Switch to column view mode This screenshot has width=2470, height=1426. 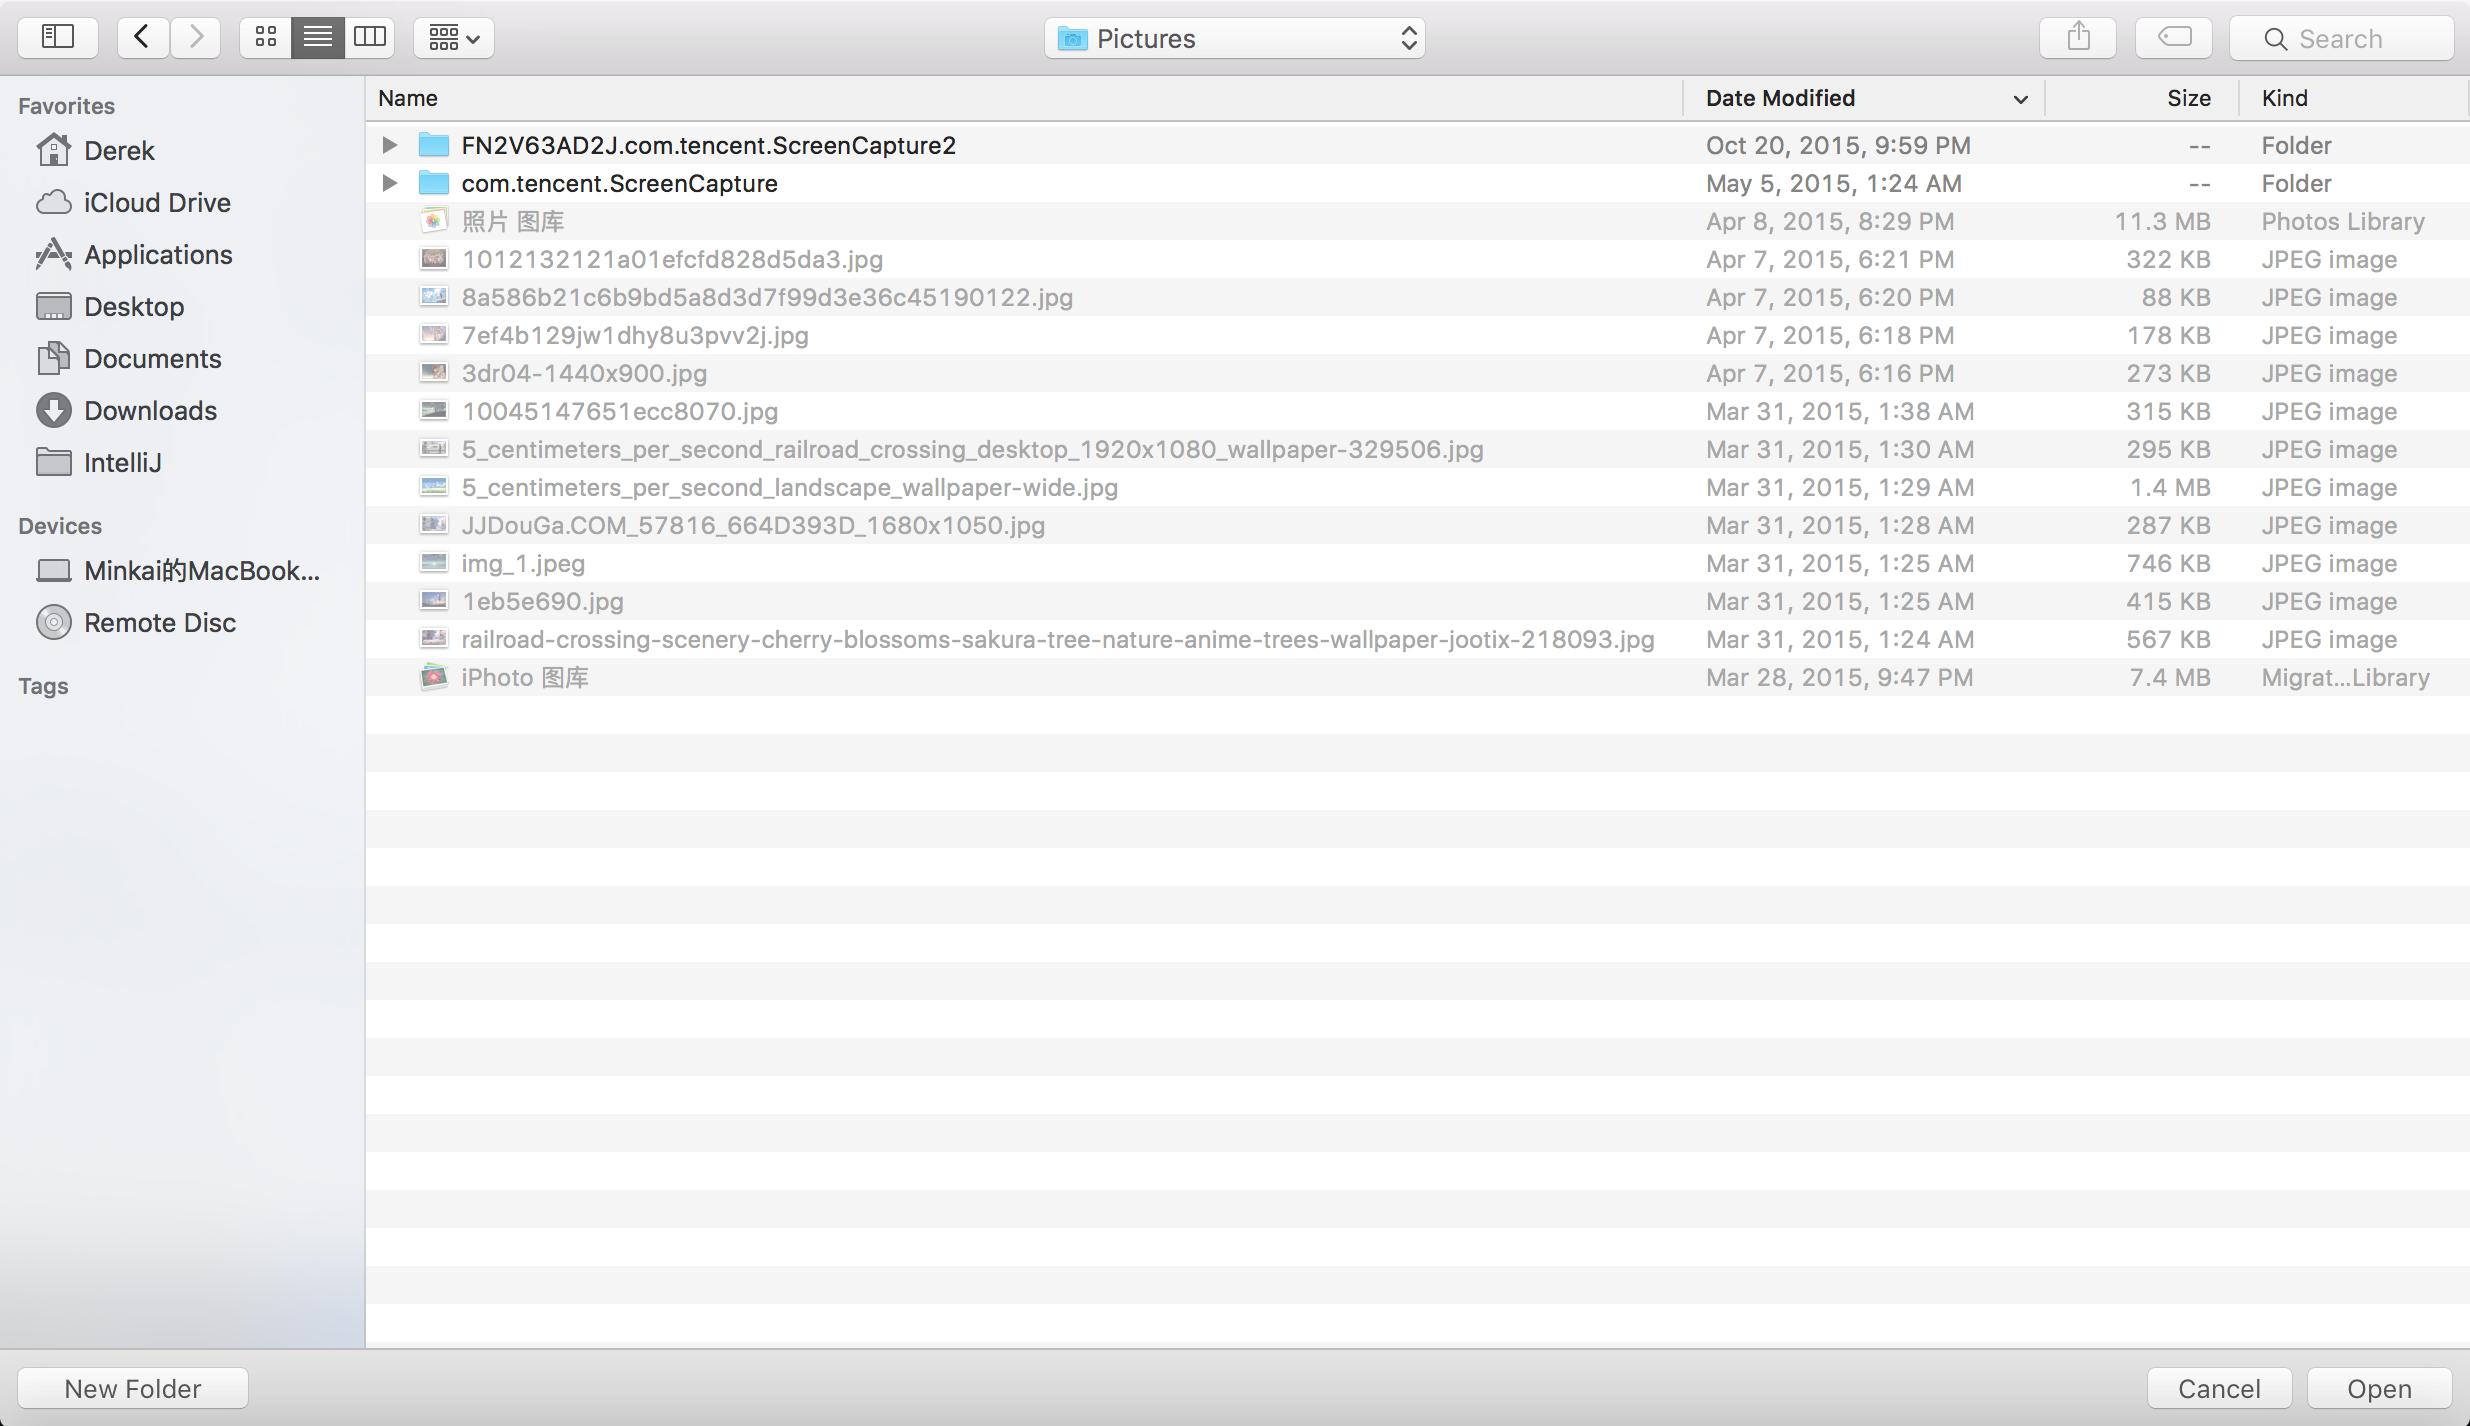coord(369,38)
